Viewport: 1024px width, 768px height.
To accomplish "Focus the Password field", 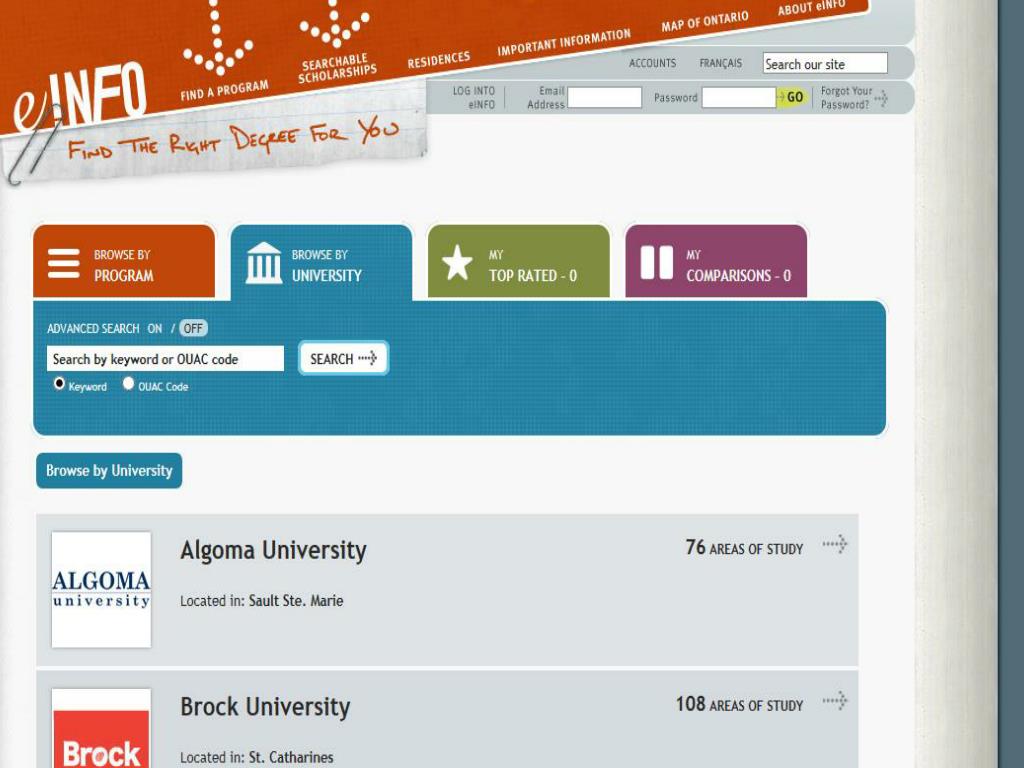I will click(739, 97).
